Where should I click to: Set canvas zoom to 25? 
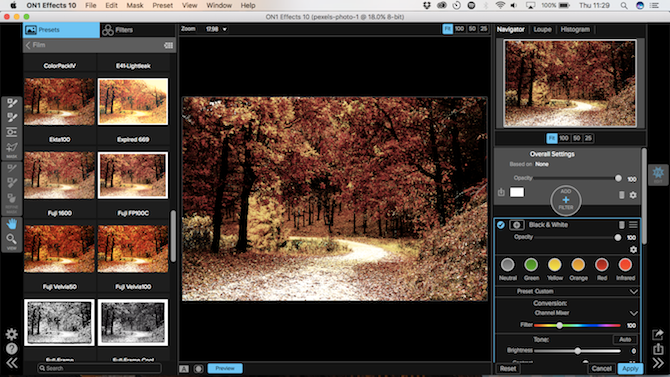[483, 29]
